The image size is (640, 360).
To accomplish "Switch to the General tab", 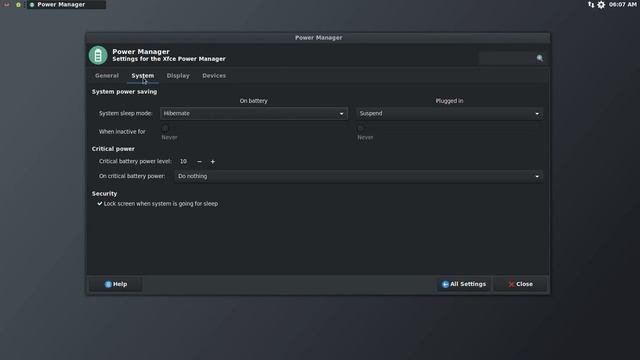I will 107,76.
